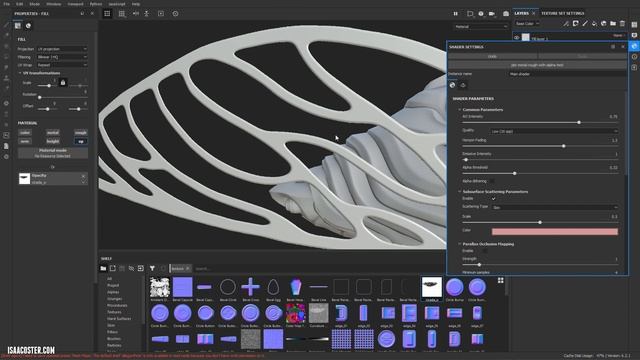The width and height of the screenshot is (640, 360).
Task: Open the Filtering dropdown
Action: (62, 57)
